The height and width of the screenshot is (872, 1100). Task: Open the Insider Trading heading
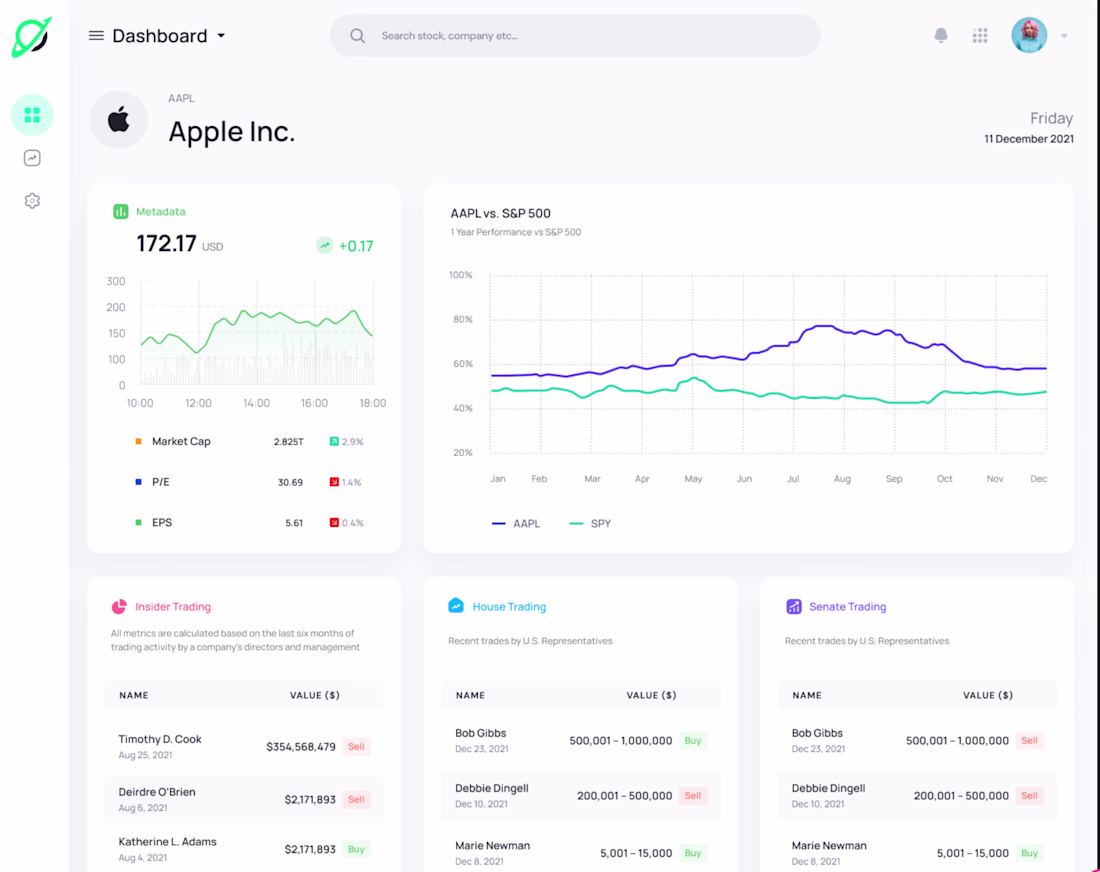(173, 607)
